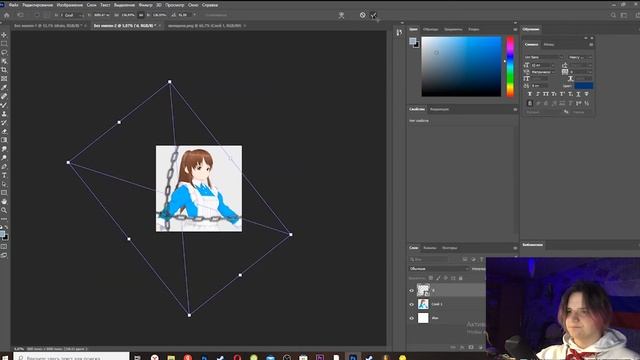Open the font family dropdown
This screenshot has width=640, height=360.
point(544,57)
